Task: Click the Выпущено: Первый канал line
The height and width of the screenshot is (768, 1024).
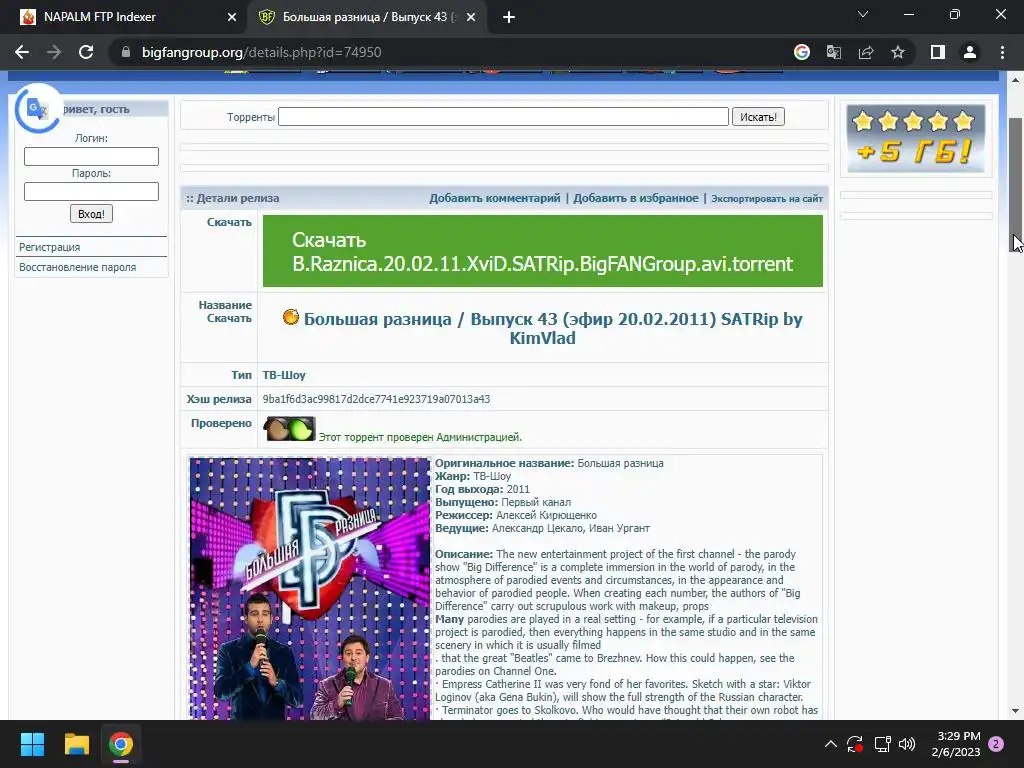Action: (x=503, y=502)
